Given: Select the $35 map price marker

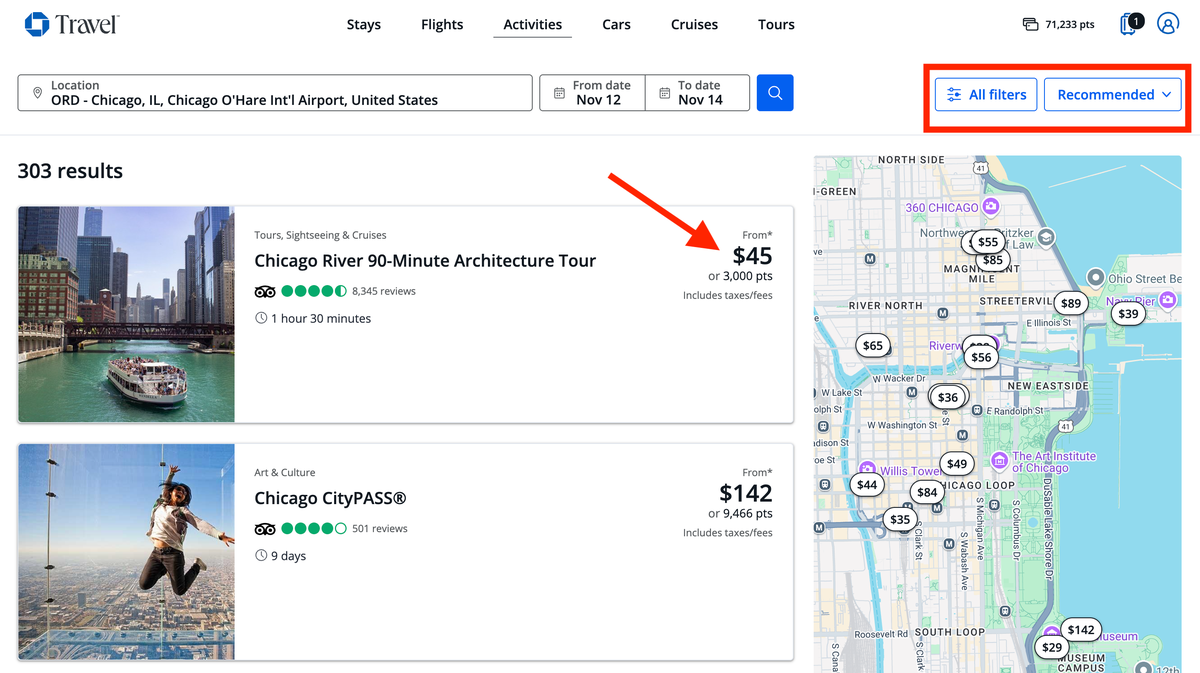Looking at the screenshot, I should 901,519.
